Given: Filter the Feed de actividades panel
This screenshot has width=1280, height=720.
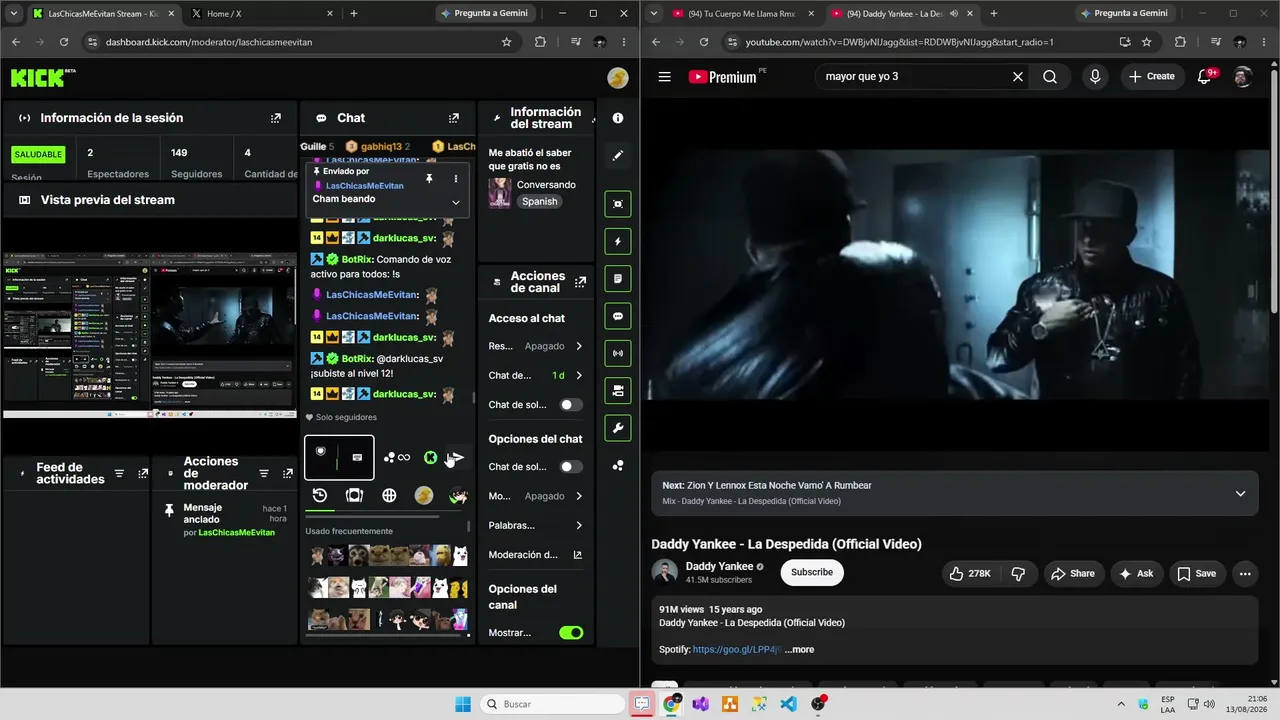Looking at the screenshot, I should [120, 474].
